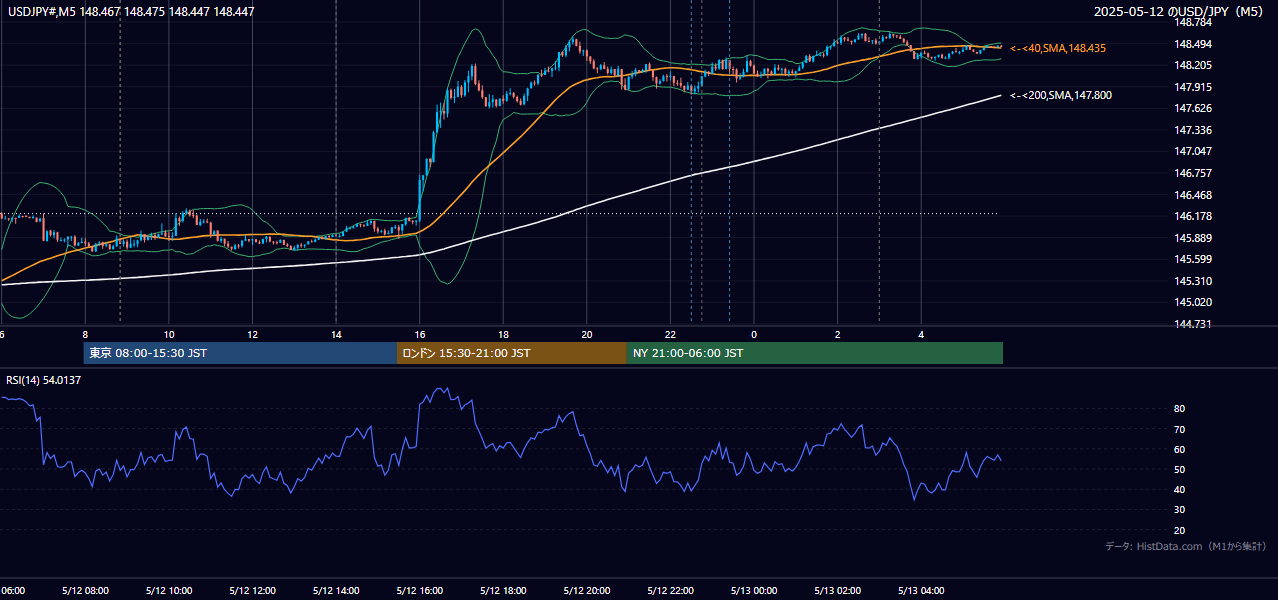Click the ロンドン 15:30-21:00 JST session bar

(x=512, y=353)
